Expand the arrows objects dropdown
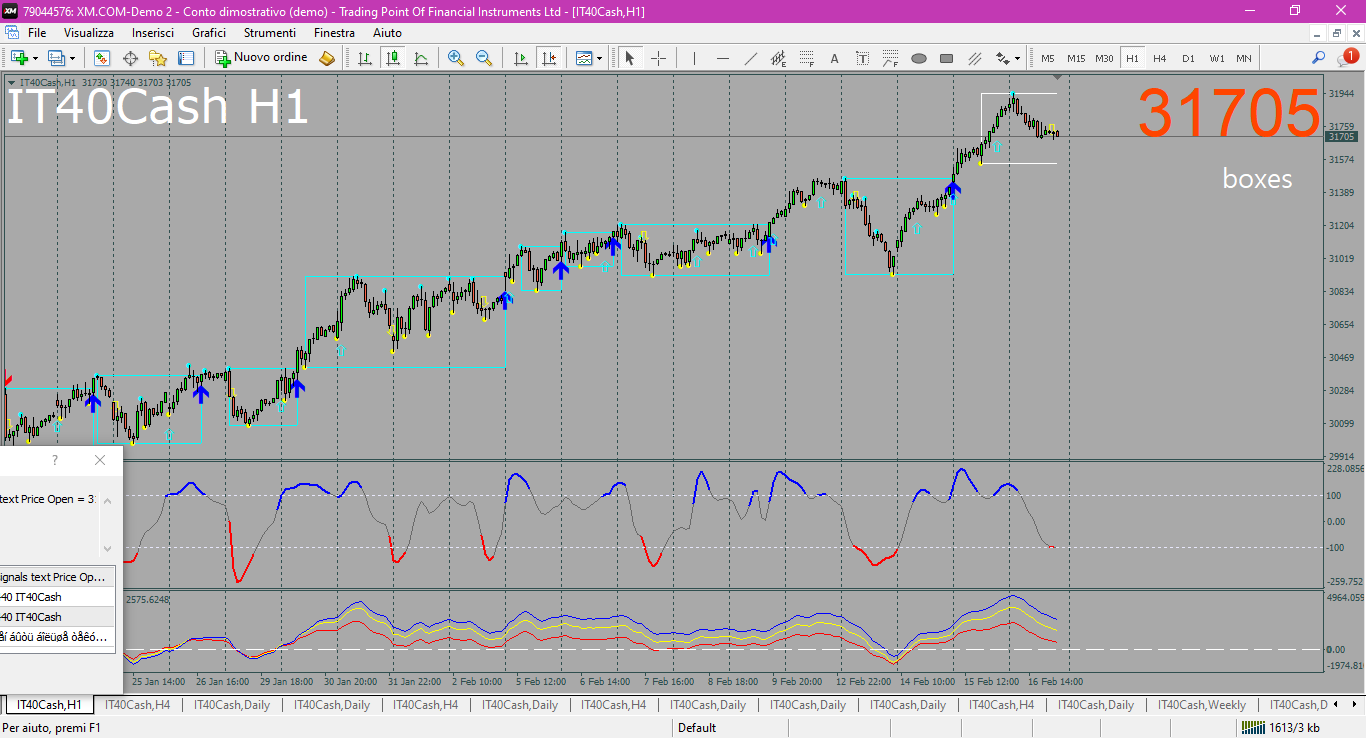Image resolution: width=1366 pixels, height=738 pixels. pos(1017,58)
